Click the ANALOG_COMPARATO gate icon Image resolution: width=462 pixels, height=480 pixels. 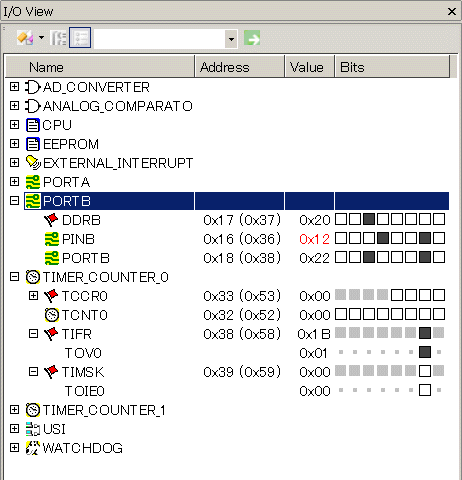(x=33, y=106)
